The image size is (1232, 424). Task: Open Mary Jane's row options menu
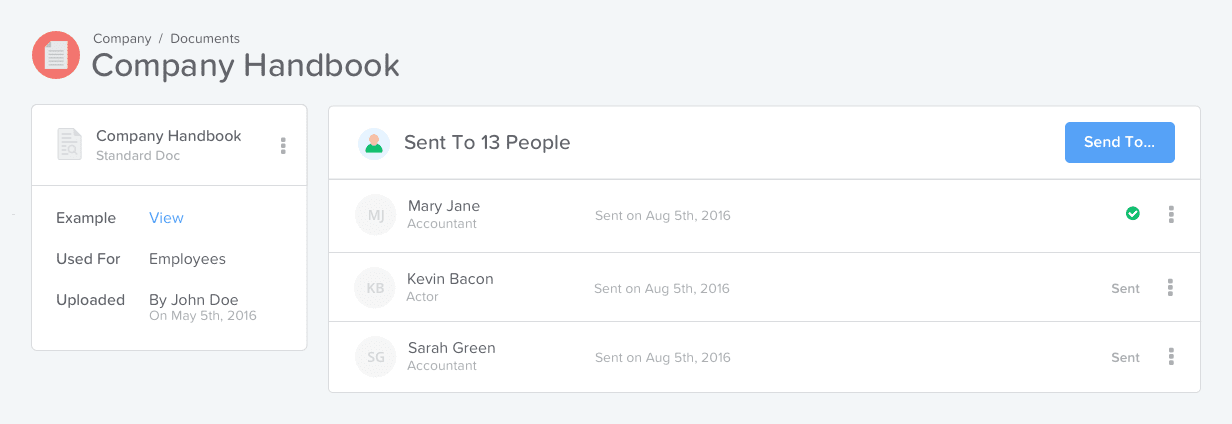[x=1171, y=215]
